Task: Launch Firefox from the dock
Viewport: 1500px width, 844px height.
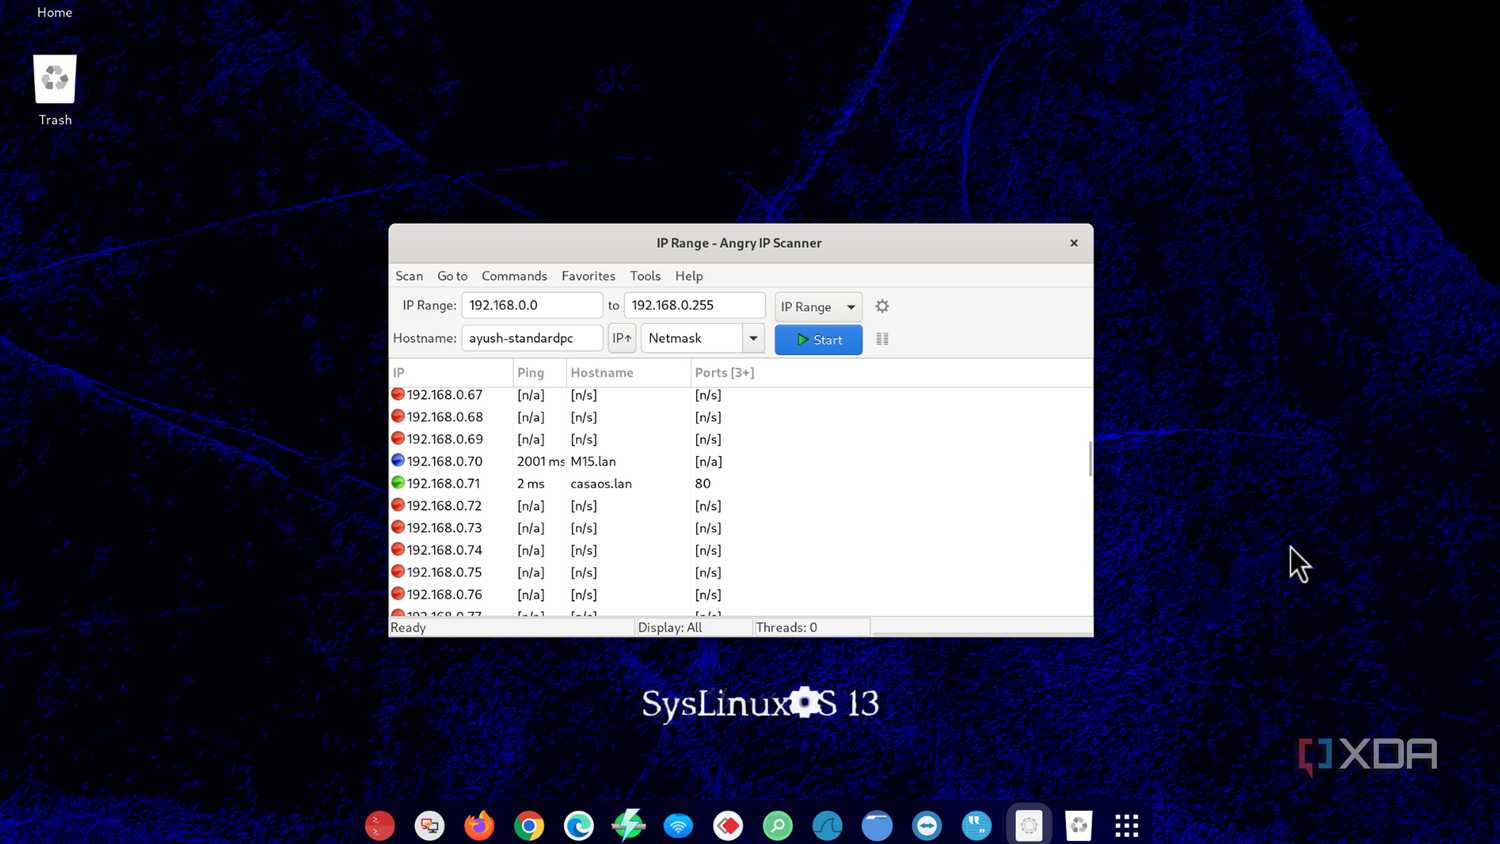Action: point(479,825)
